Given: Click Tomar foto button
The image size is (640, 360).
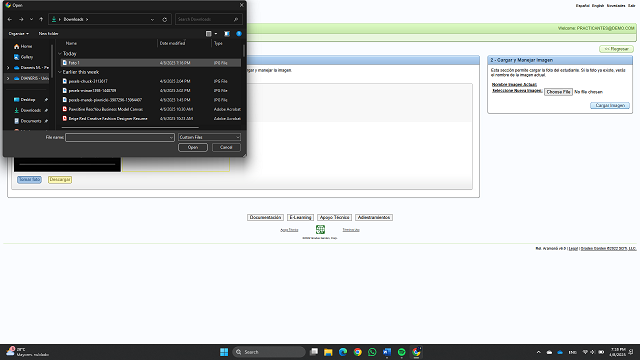Looking at the screenshot, I should click(x=29, y=180).
